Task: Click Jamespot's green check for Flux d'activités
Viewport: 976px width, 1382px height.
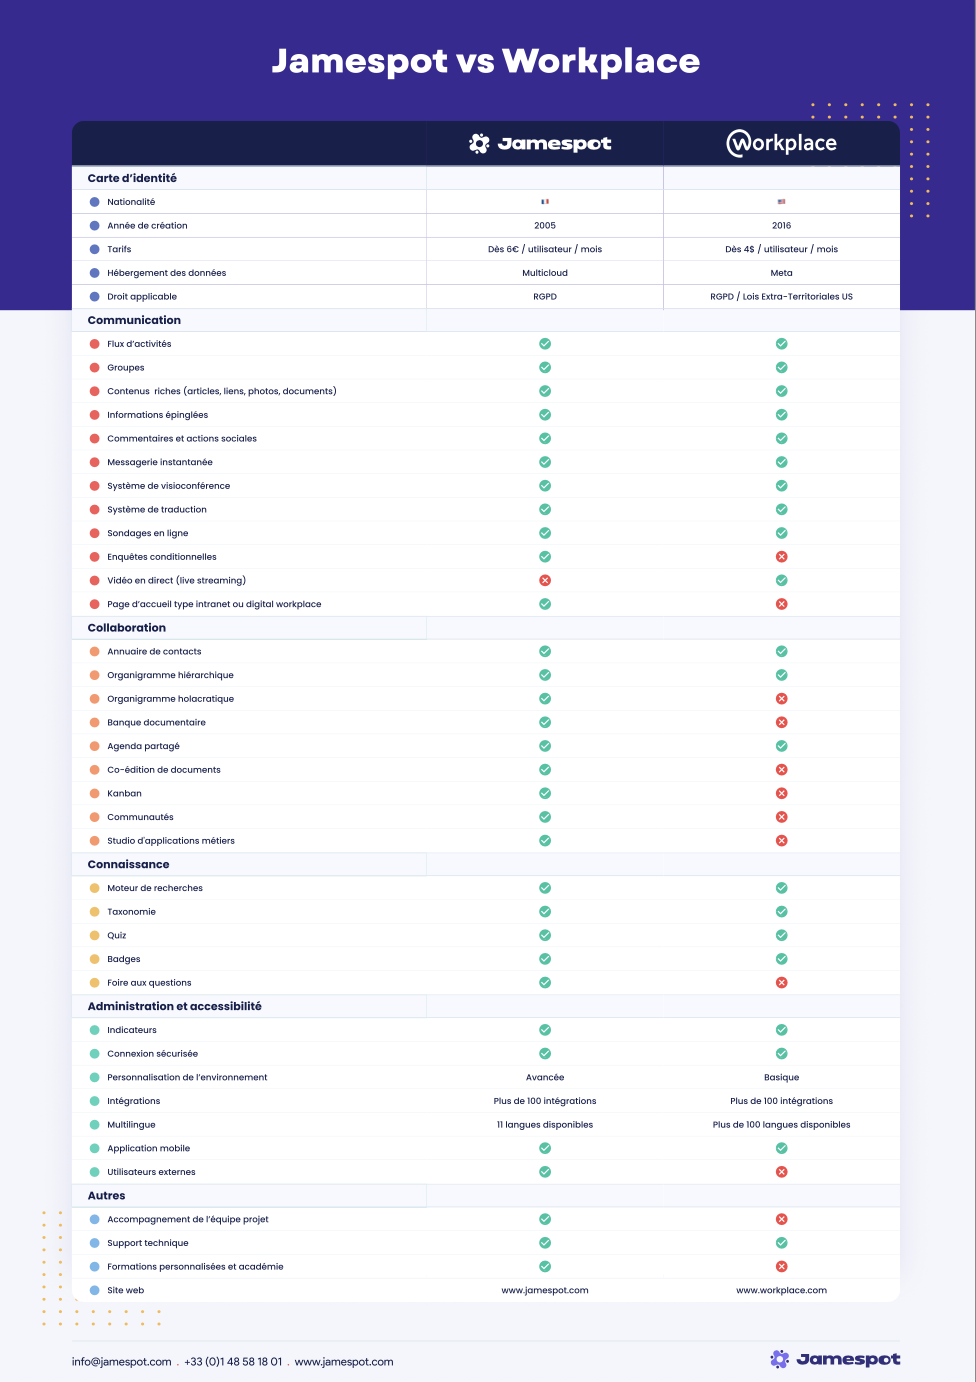Action: 545,344
